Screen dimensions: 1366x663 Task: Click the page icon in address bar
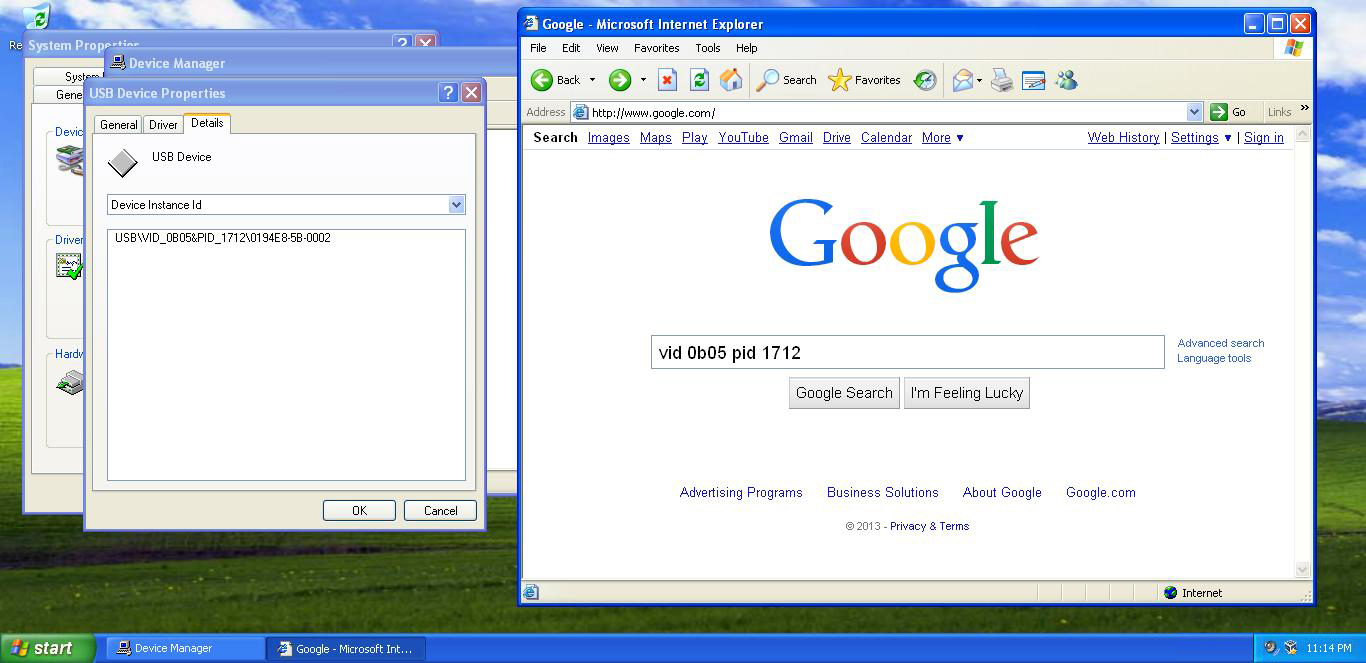pyautogui.click(x=580, y=112)
